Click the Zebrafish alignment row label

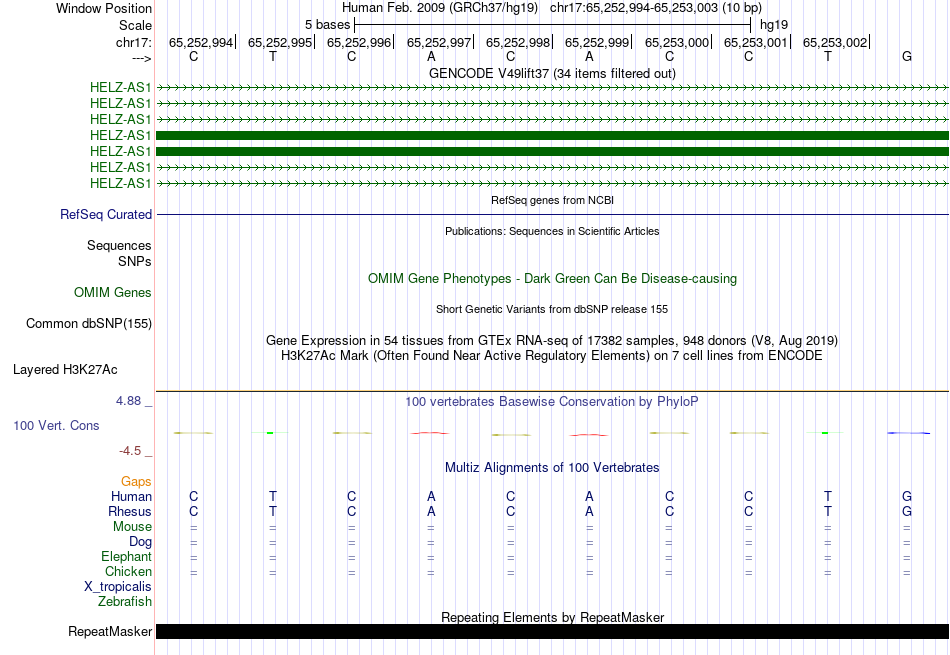tap(125, 602)
